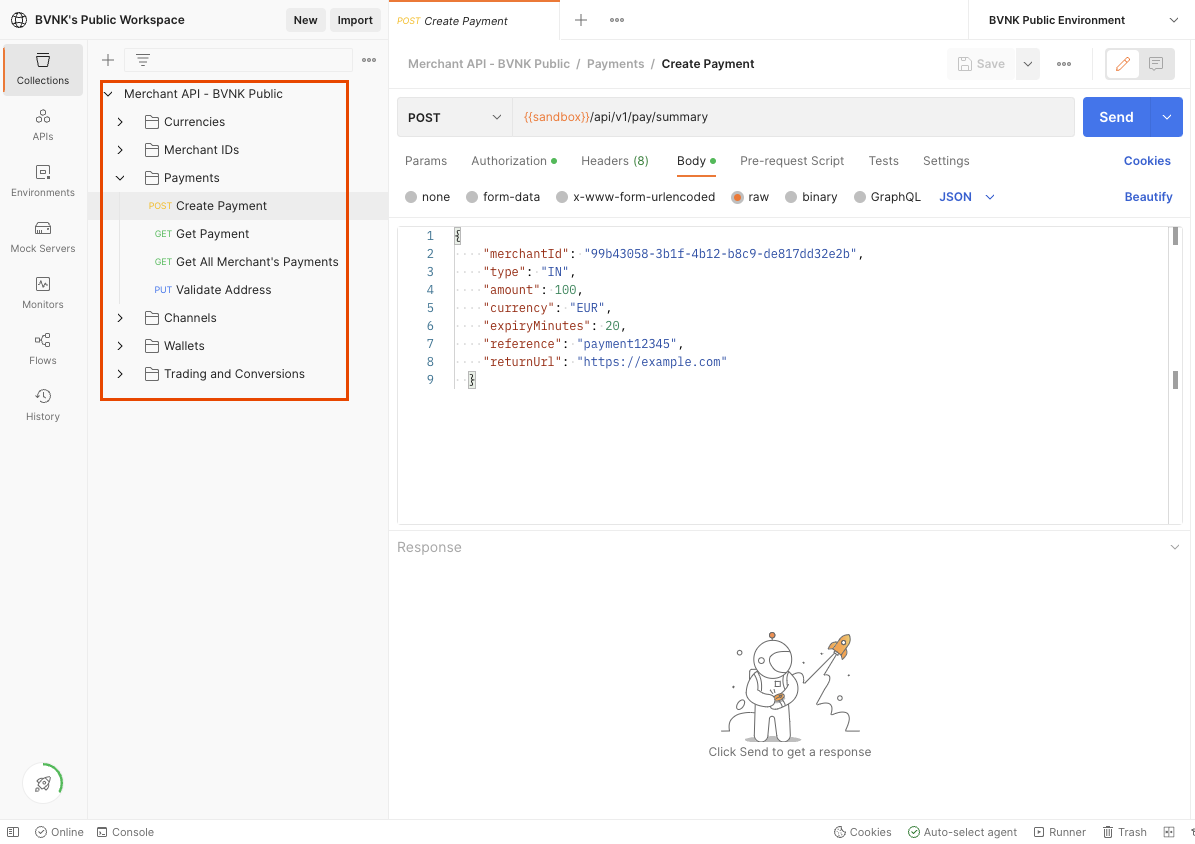Open a new request tab with plus
Image resolution: width=1195 pixels, height=844 pixels.
[x=581, y=20]
